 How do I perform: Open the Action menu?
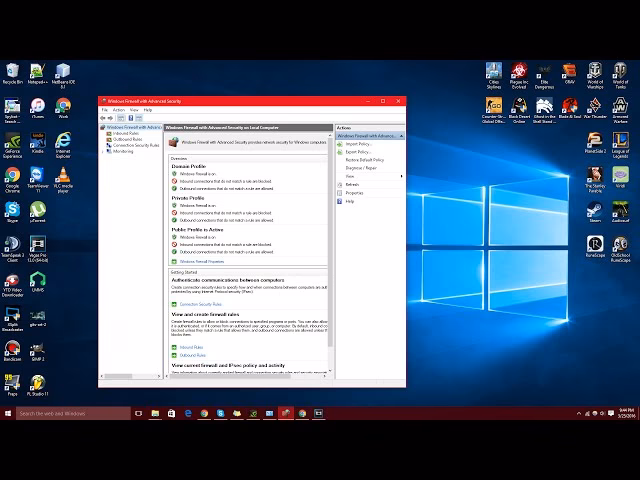coord(119,110)
